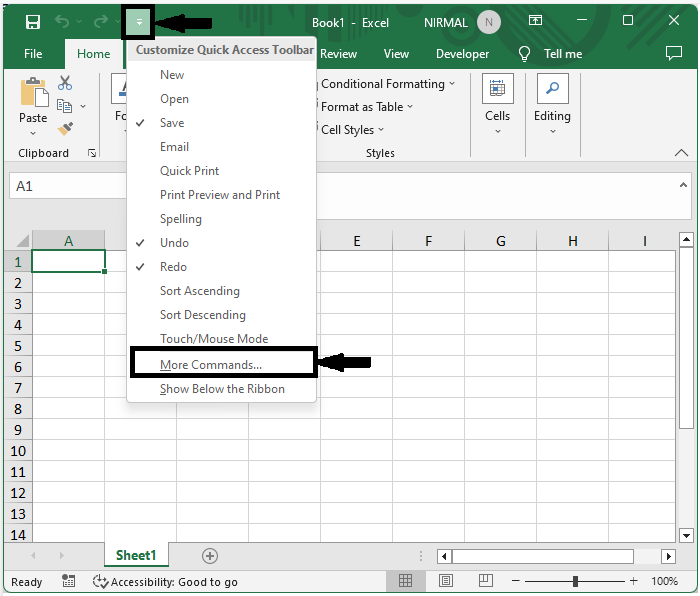Switch to the Review tab

click(x=338, y=54)
